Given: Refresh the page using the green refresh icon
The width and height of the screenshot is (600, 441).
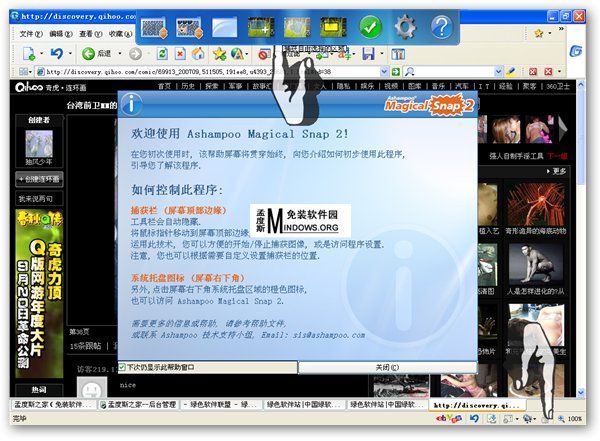Looking at the screenshot, I should (x=162, y=54).
